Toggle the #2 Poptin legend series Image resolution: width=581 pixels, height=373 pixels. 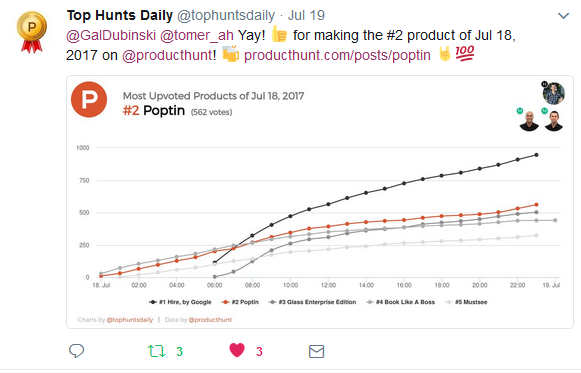click(x=240, y=302)
